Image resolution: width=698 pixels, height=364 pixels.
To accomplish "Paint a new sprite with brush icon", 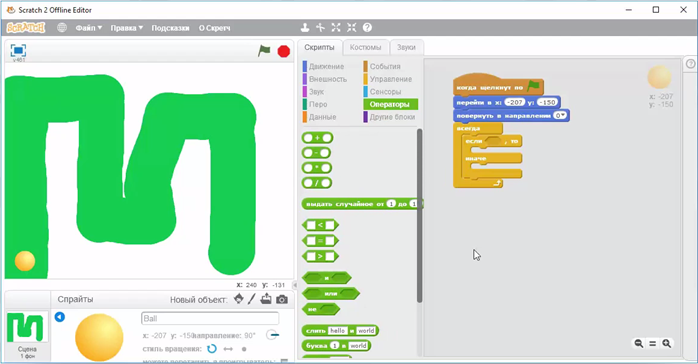I will coord(252,299).
